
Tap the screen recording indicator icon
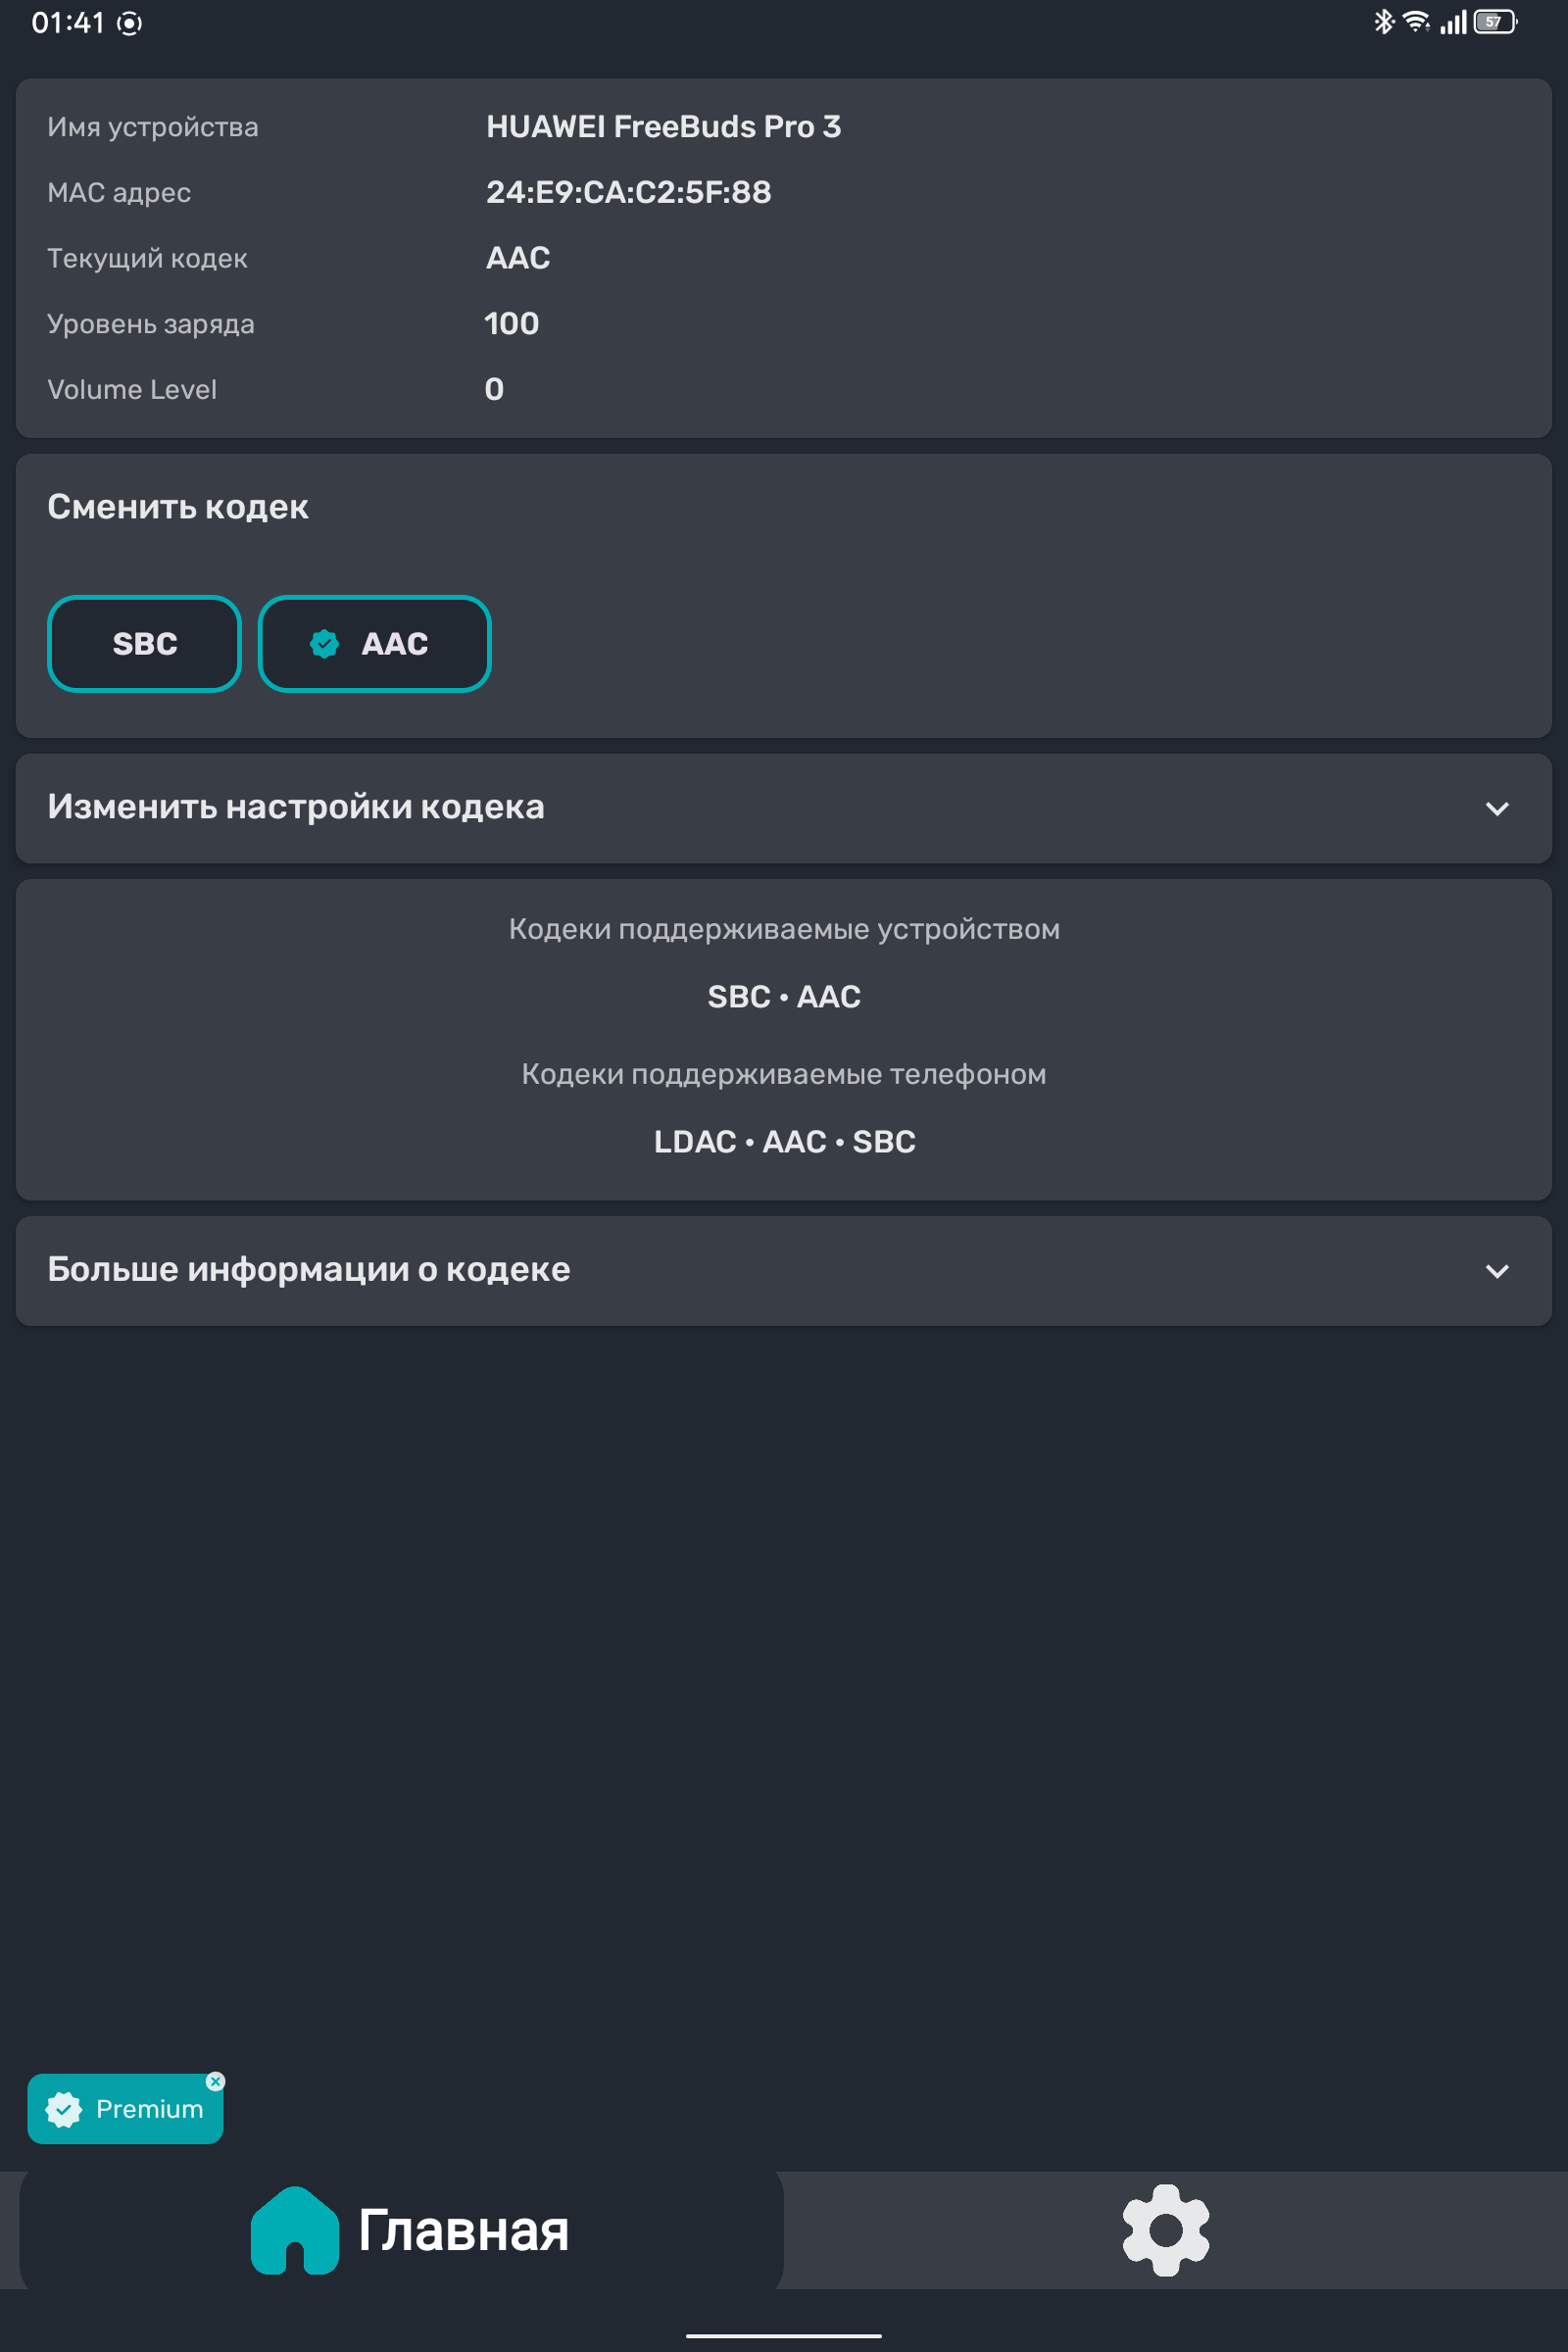[x=130, y=23]
